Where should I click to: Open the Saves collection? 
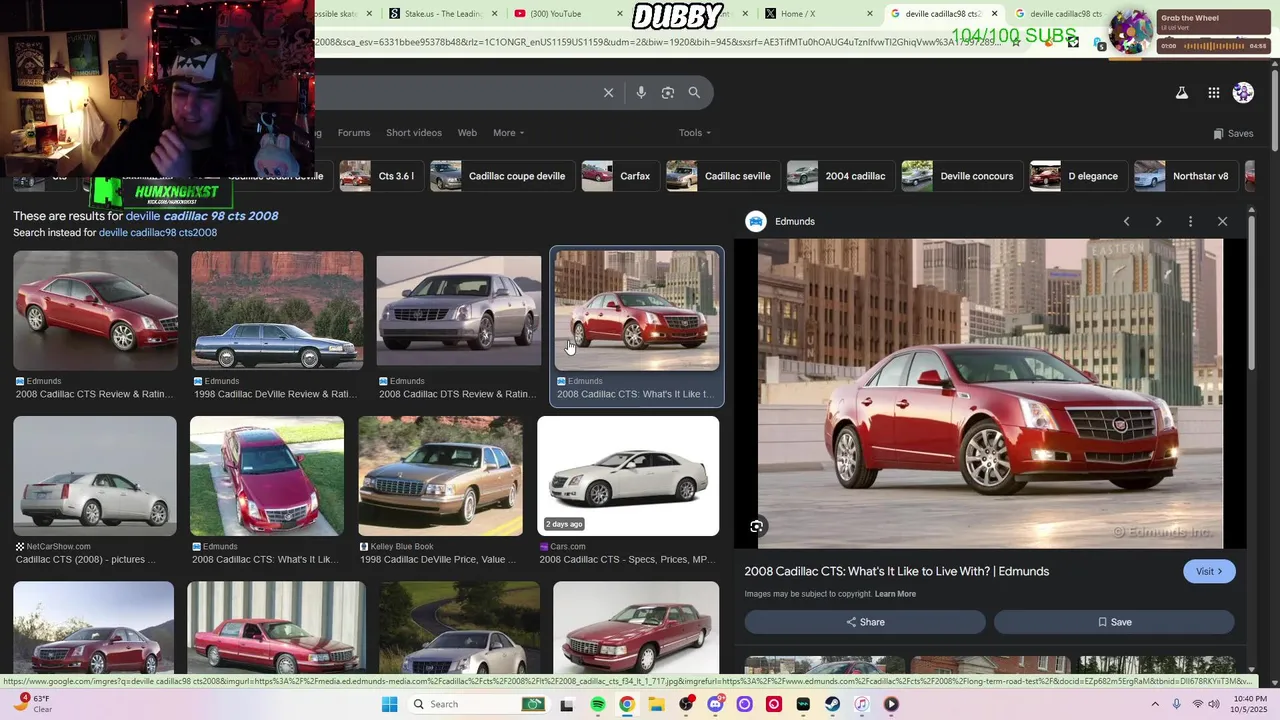[x=1233, y=133]
